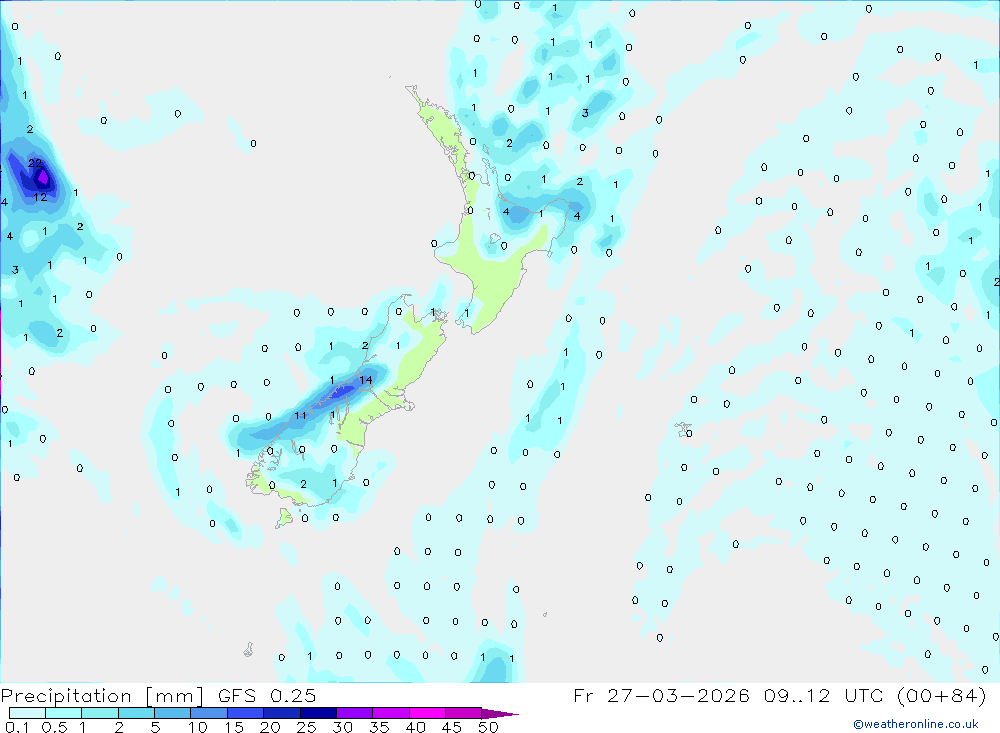This screenshot has width=1000, height=733.
Task: Click the precipitation value '12' on the map
Action: (40, 197)
